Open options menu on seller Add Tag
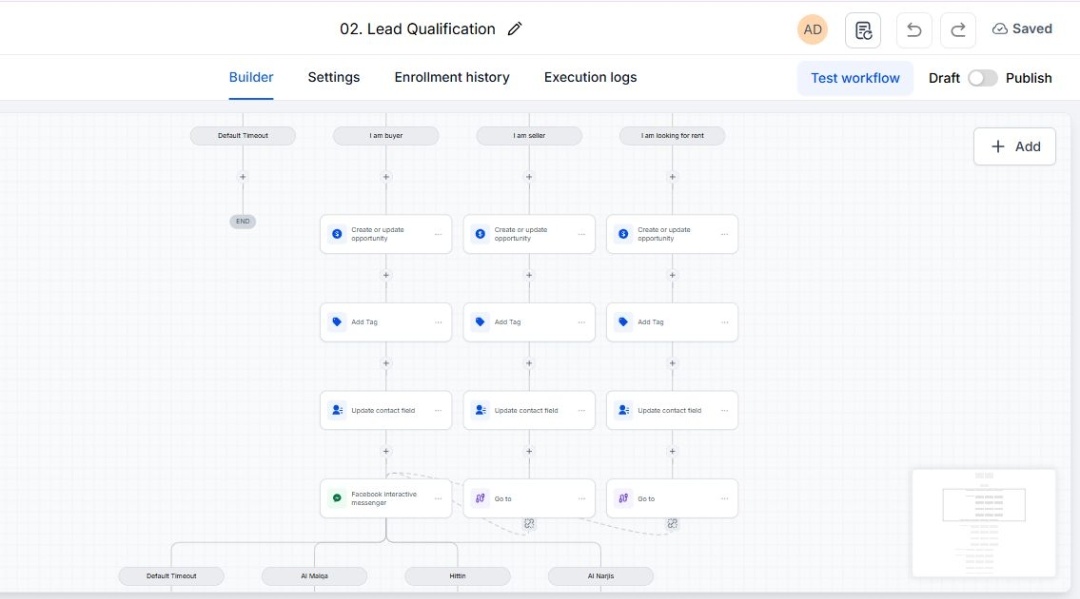1080x599 pixels. point(581,322)
